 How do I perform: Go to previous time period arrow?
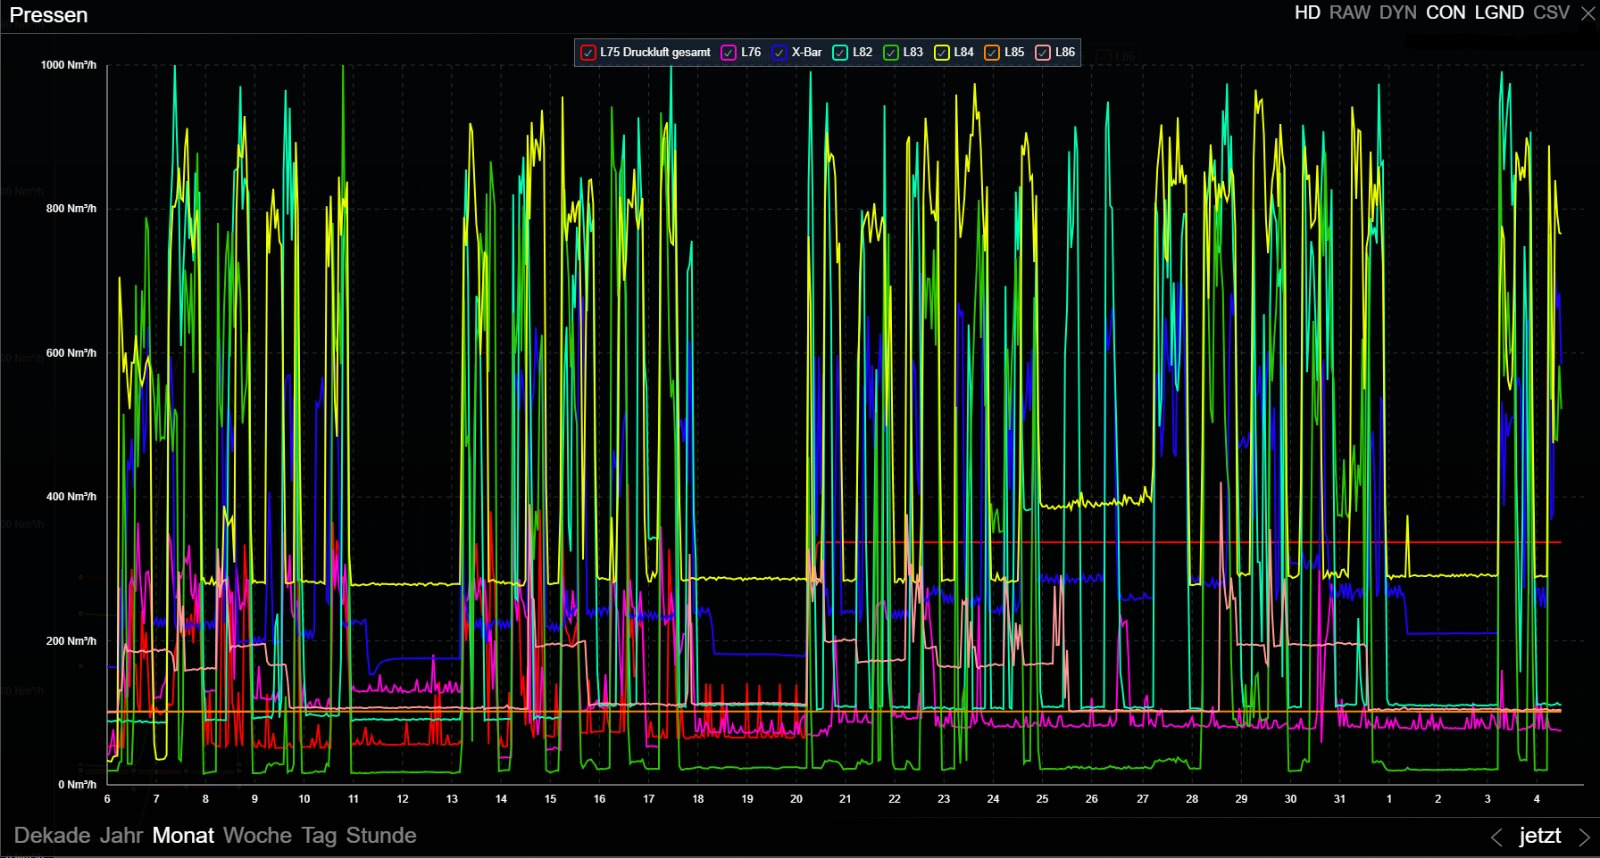coord(1496,837)
